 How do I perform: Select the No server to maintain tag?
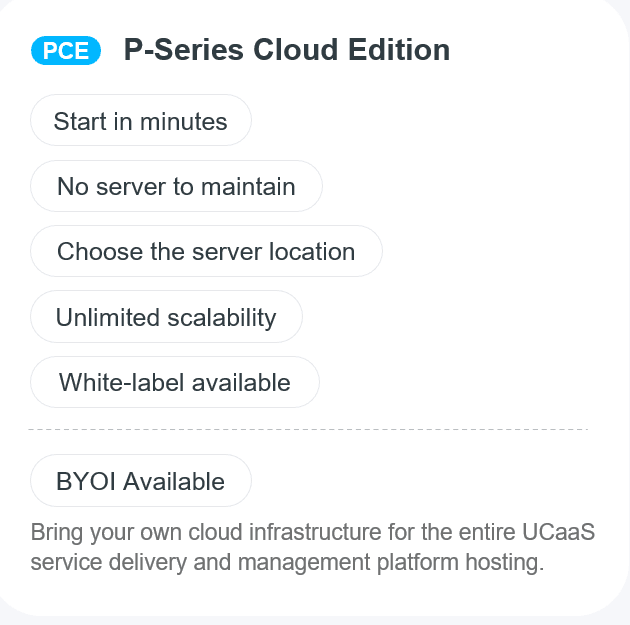point(176,186)
